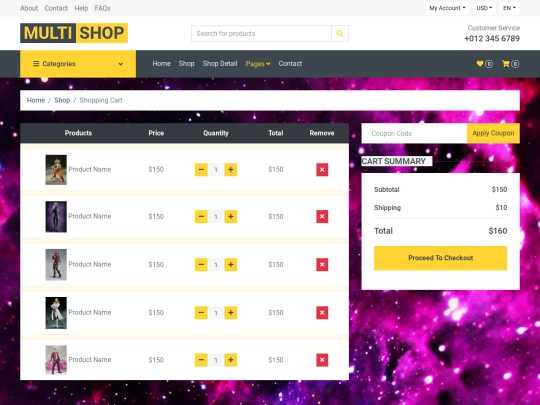
Task: Focus the Search for products field
Action: pos(261,33)
